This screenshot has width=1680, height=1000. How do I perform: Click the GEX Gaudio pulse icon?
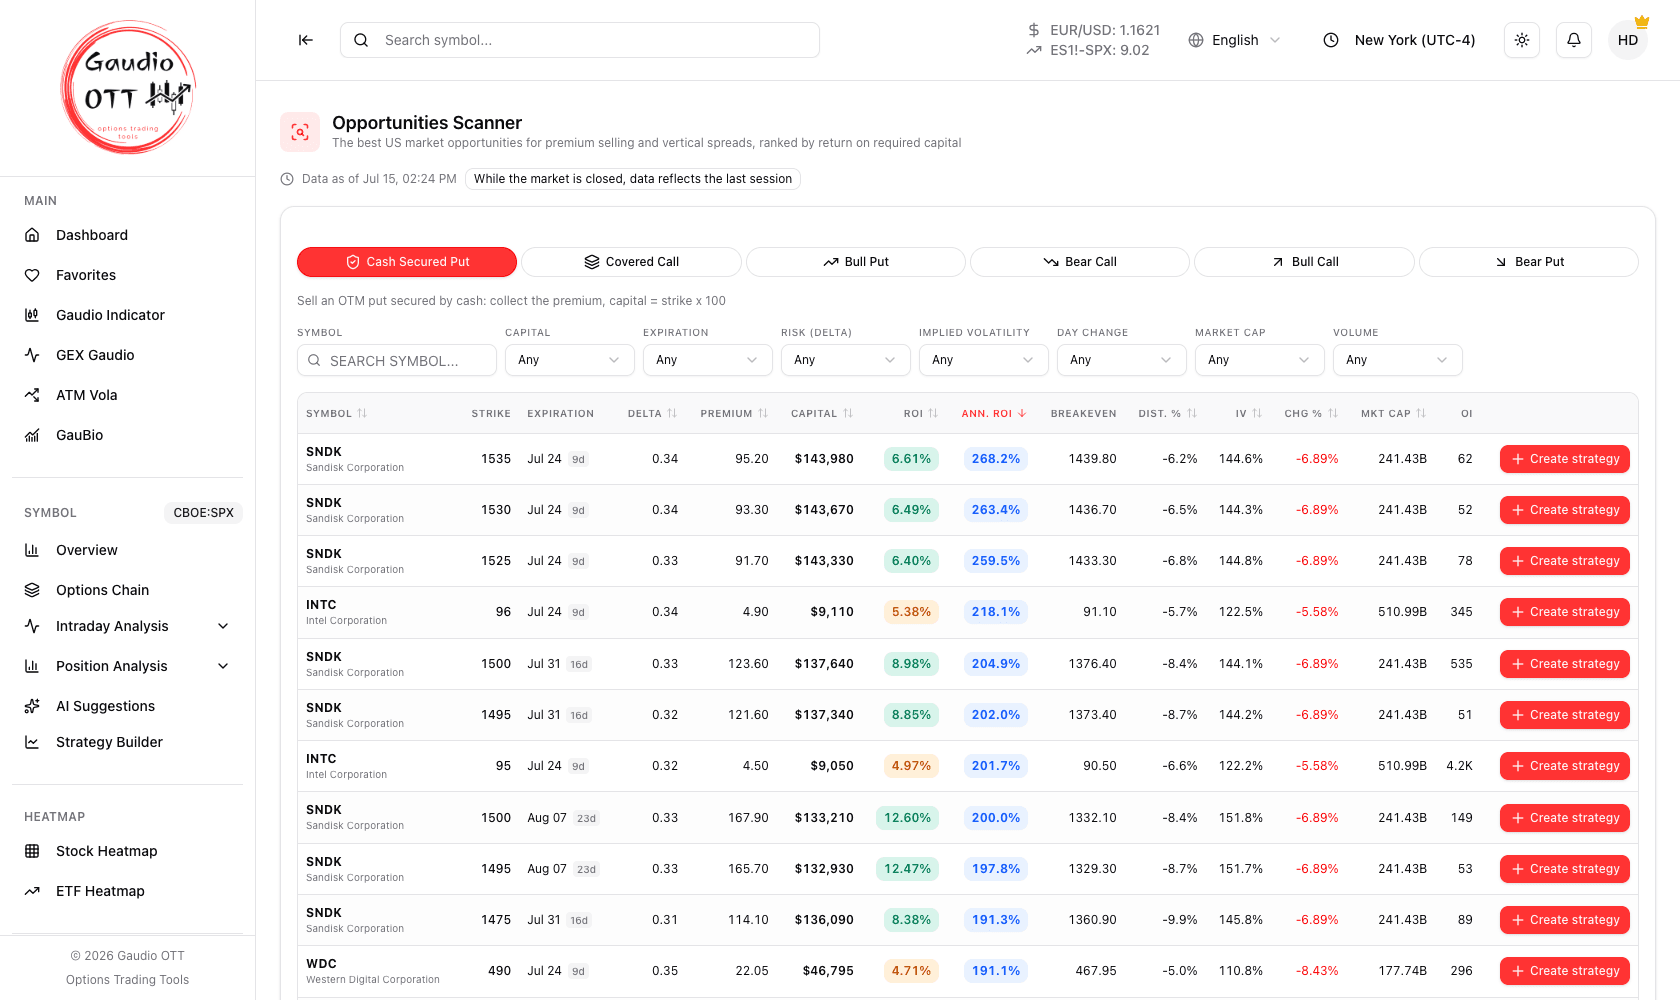(32, 355)
